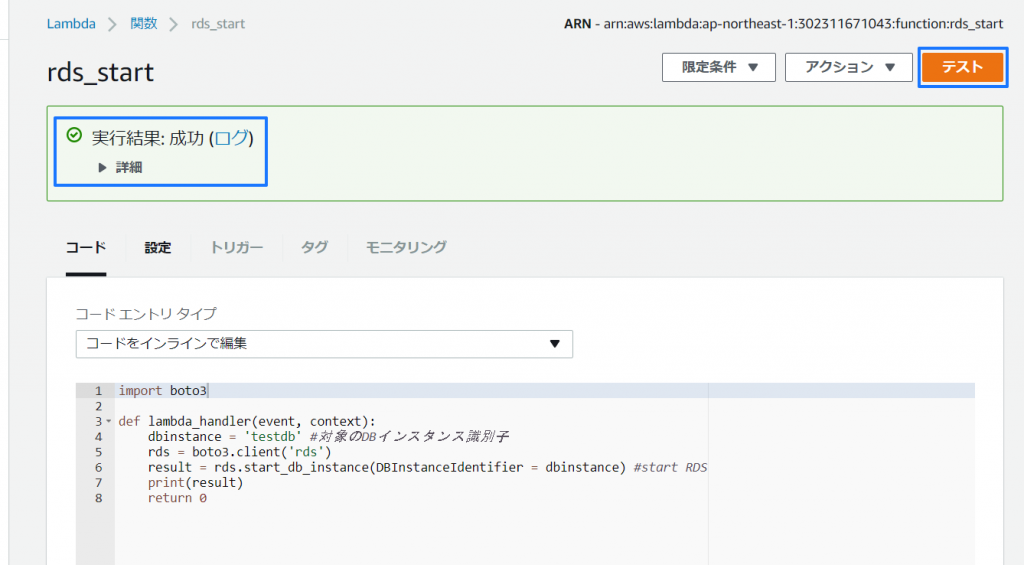Collapse the code fold arrow on line 3
The height and width of the screenshot is (565, 1024).
pyautogui.click(x=108, y=421)
